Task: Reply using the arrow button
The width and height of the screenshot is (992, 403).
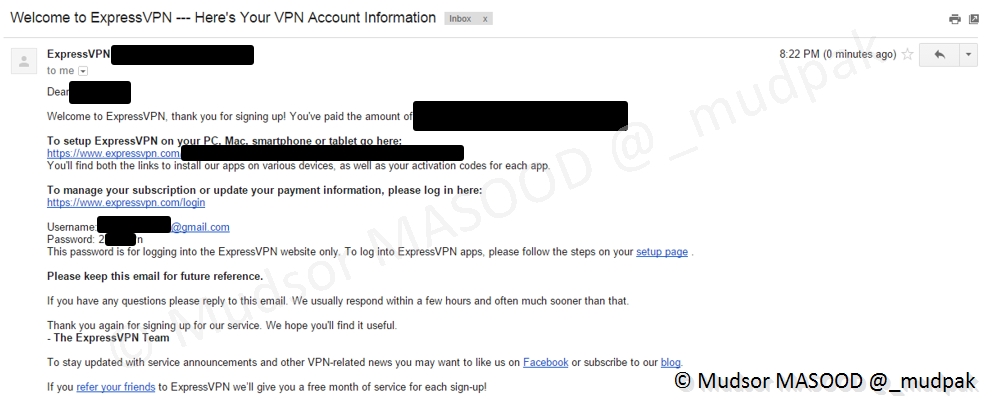Action: tap(938, 54)
